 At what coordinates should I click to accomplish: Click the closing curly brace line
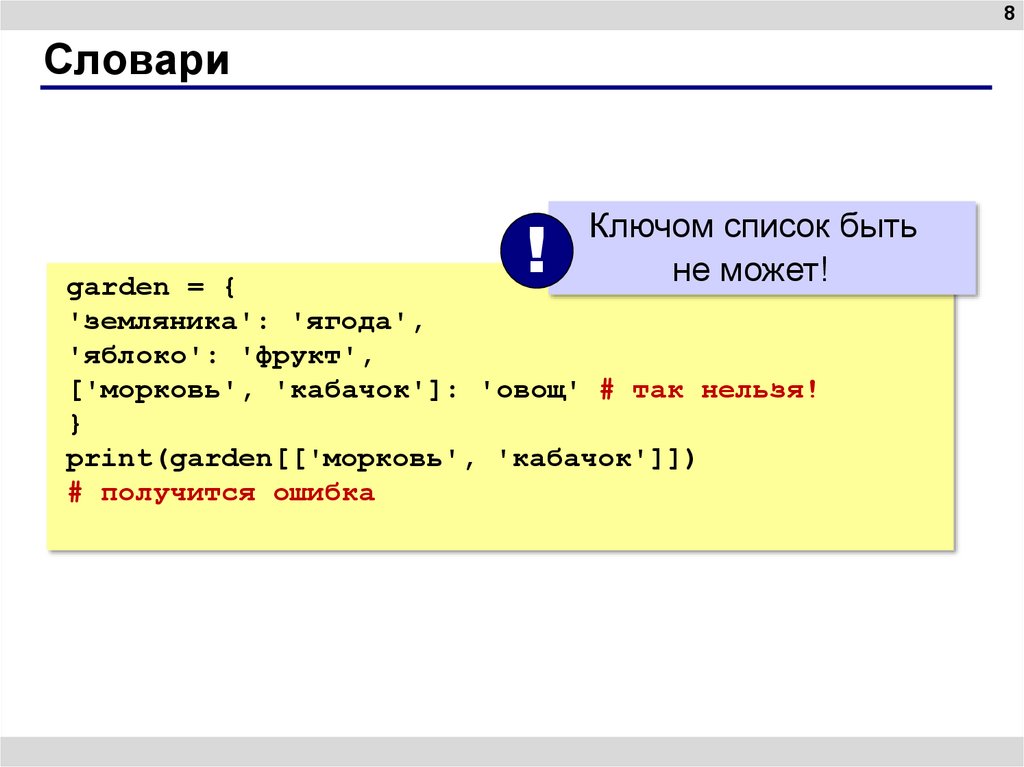[73, 424]
